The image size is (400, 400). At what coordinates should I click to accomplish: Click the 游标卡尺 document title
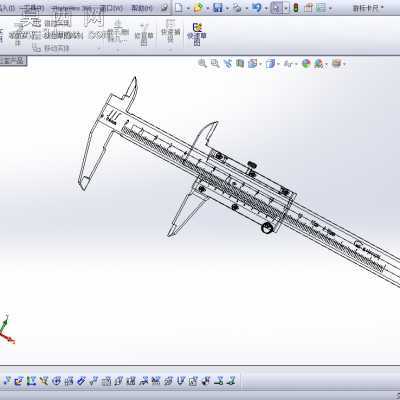tap(366, 8)
